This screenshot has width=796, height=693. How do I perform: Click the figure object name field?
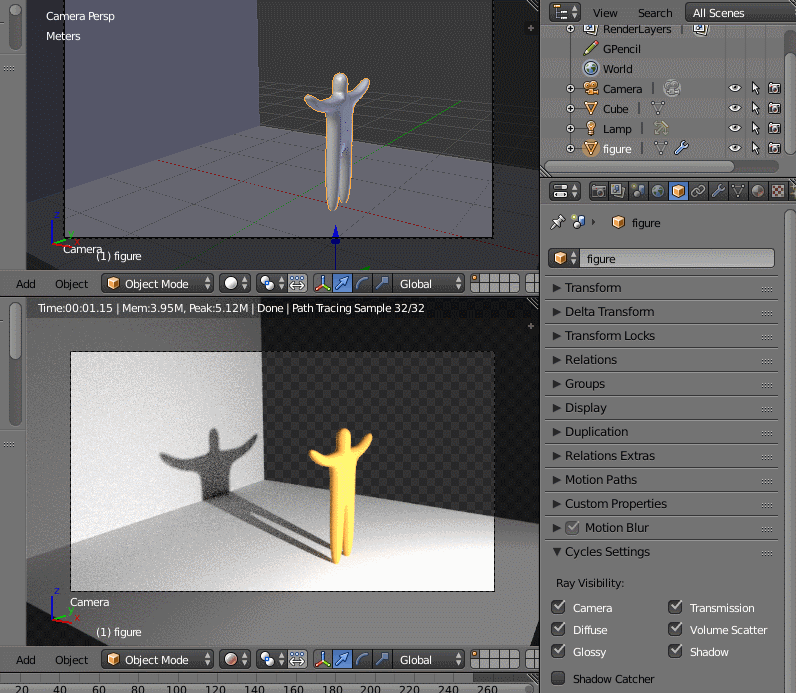click(x=677, y=258)
